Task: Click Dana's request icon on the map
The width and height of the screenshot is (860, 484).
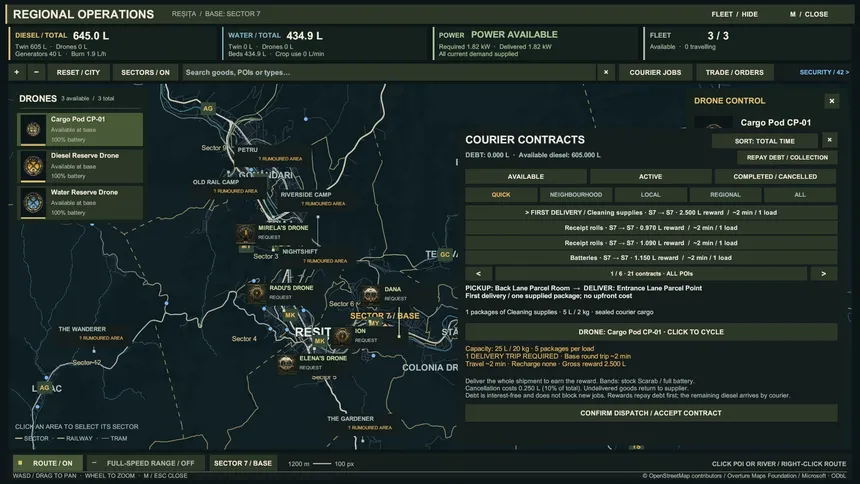Action: (371, 295)
